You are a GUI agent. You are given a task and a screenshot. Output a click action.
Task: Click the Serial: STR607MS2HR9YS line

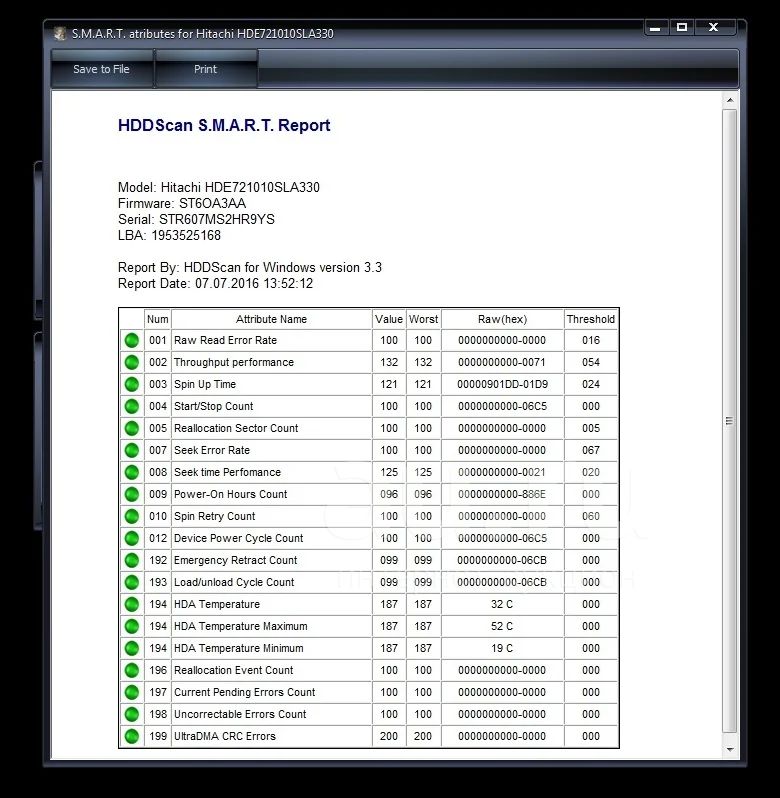tap(196, 219)
